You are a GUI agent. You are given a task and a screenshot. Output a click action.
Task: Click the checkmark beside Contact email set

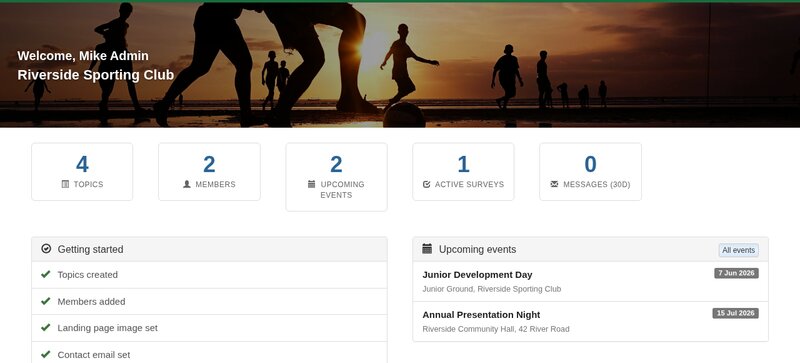pyautogui.click(x=45, y=354)
